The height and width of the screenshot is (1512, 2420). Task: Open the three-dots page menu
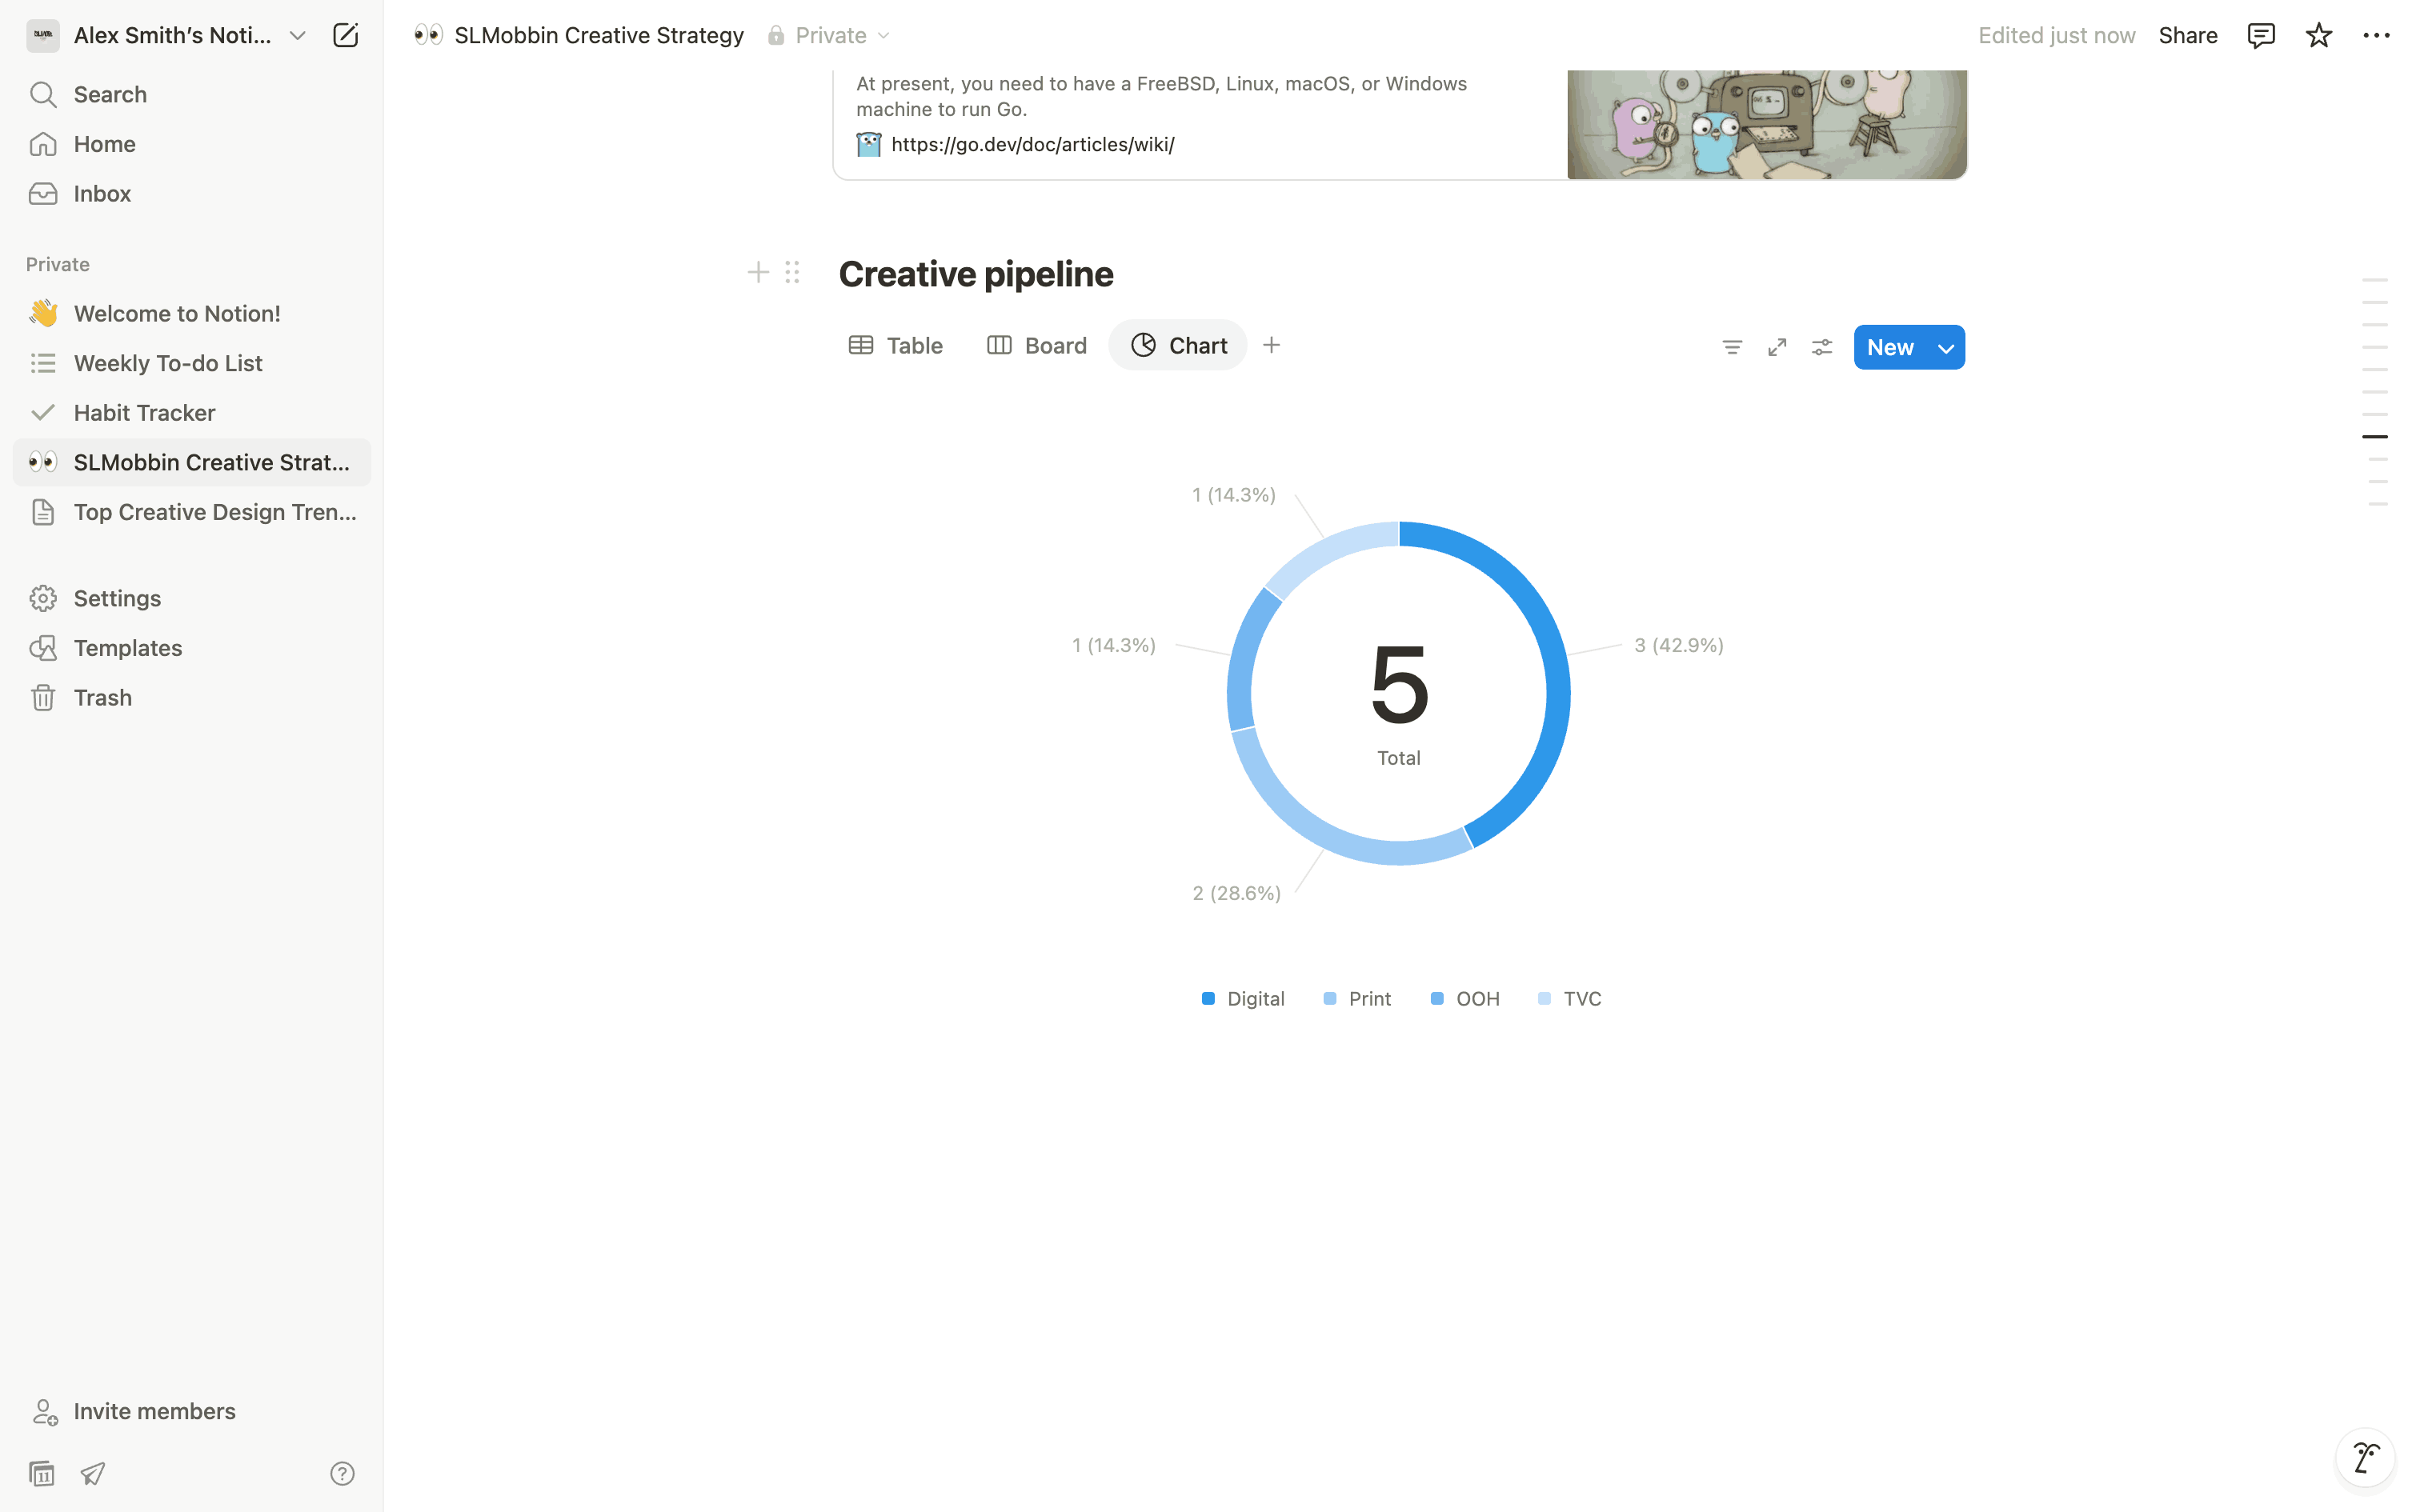[x=2376, y=36]
